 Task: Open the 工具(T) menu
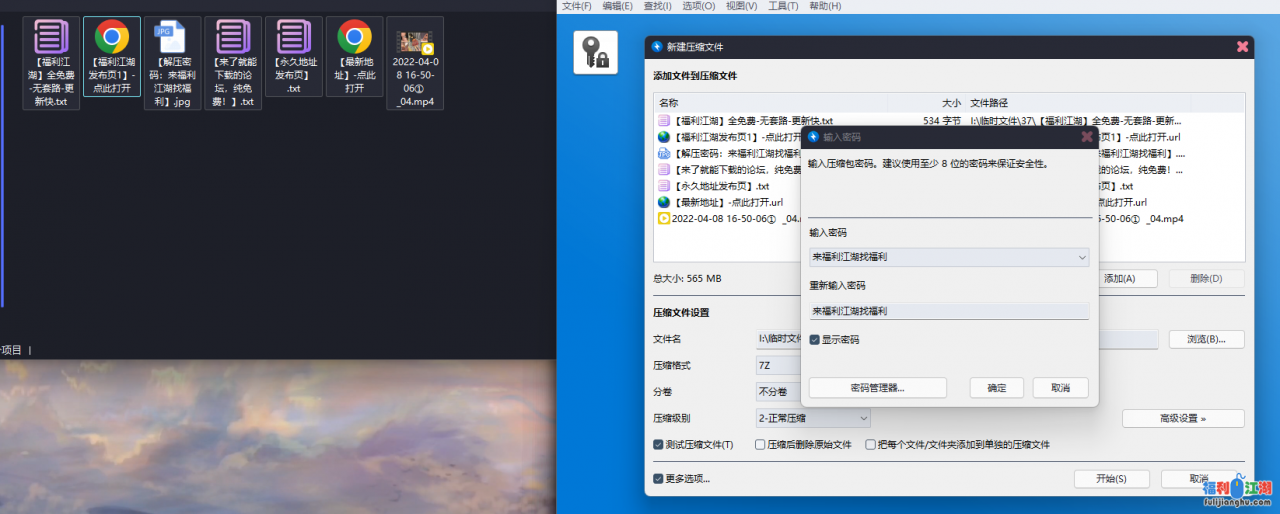(x=782, y=6)
